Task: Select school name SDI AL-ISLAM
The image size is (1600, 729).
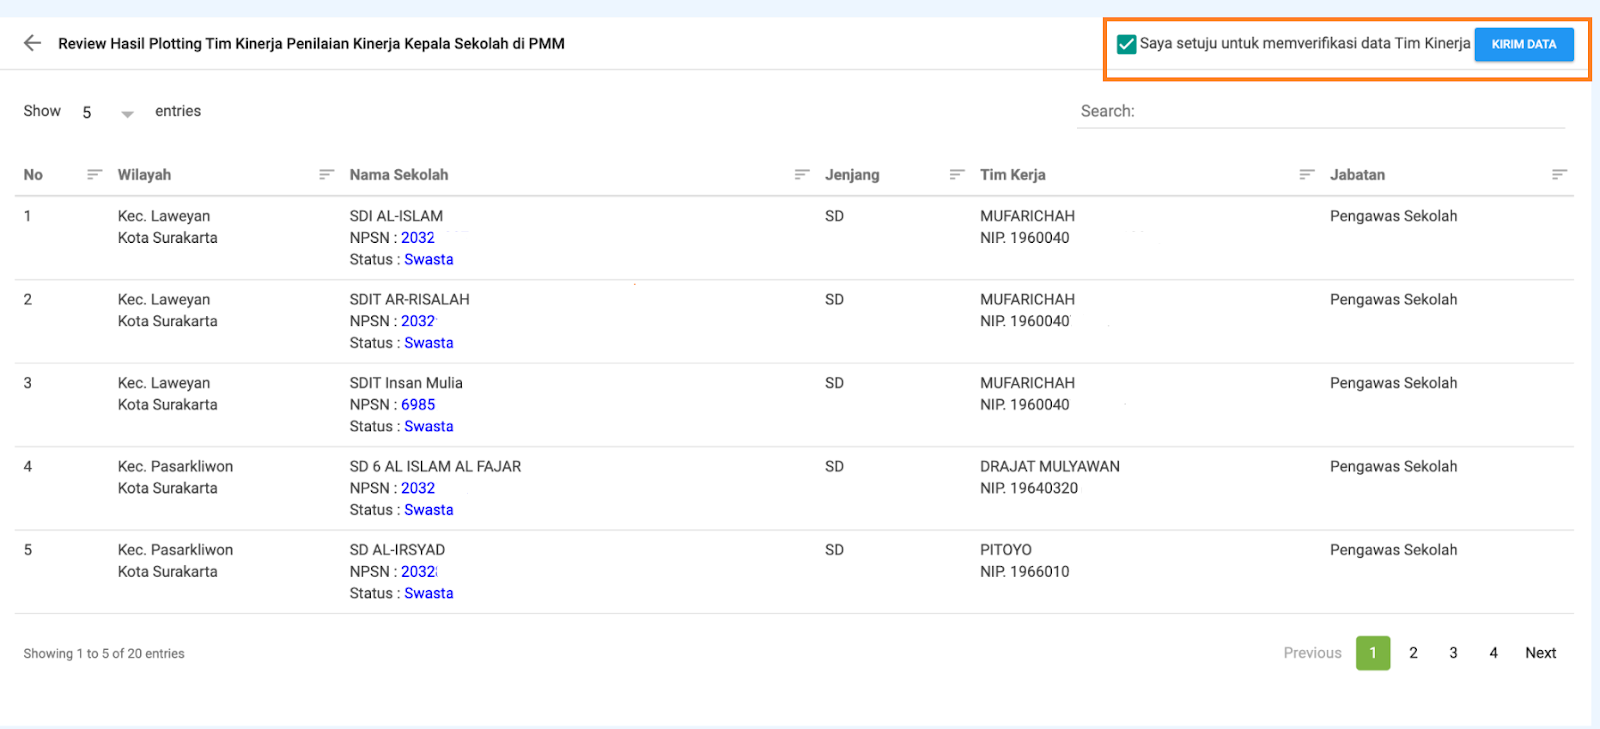Action: (x=396, y=216)
